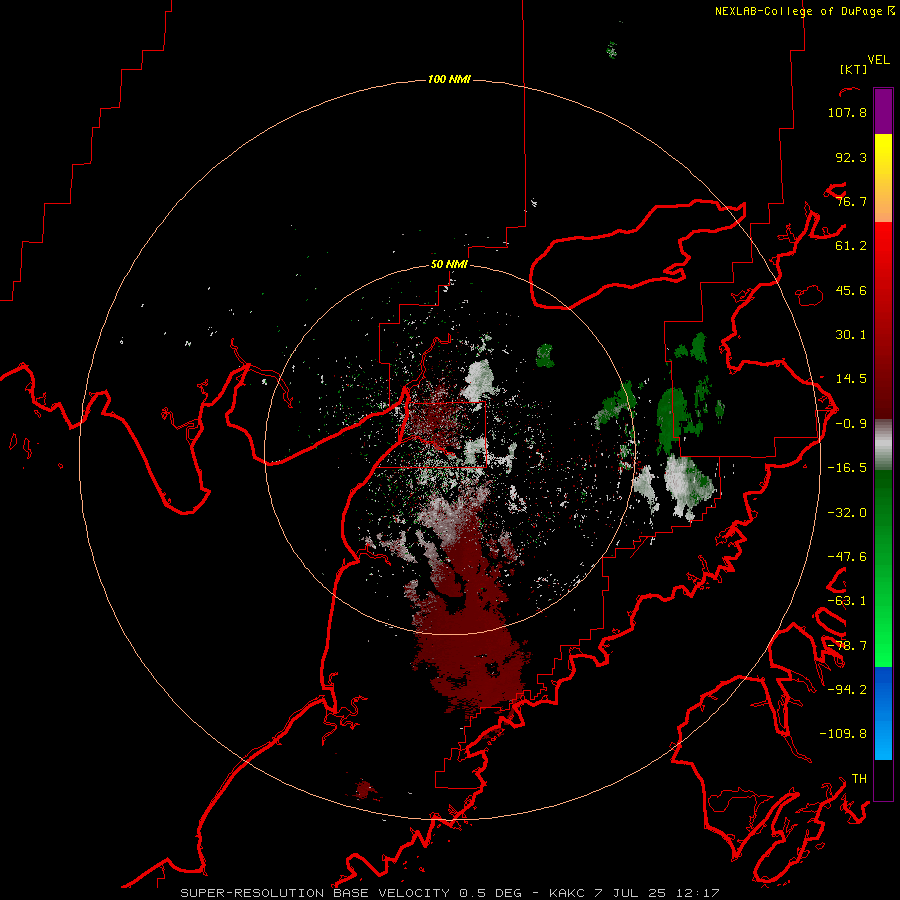Click the 50 NMI range ring label
The height and width of the screenshot is (900, 900).
(x=449, y=265)
